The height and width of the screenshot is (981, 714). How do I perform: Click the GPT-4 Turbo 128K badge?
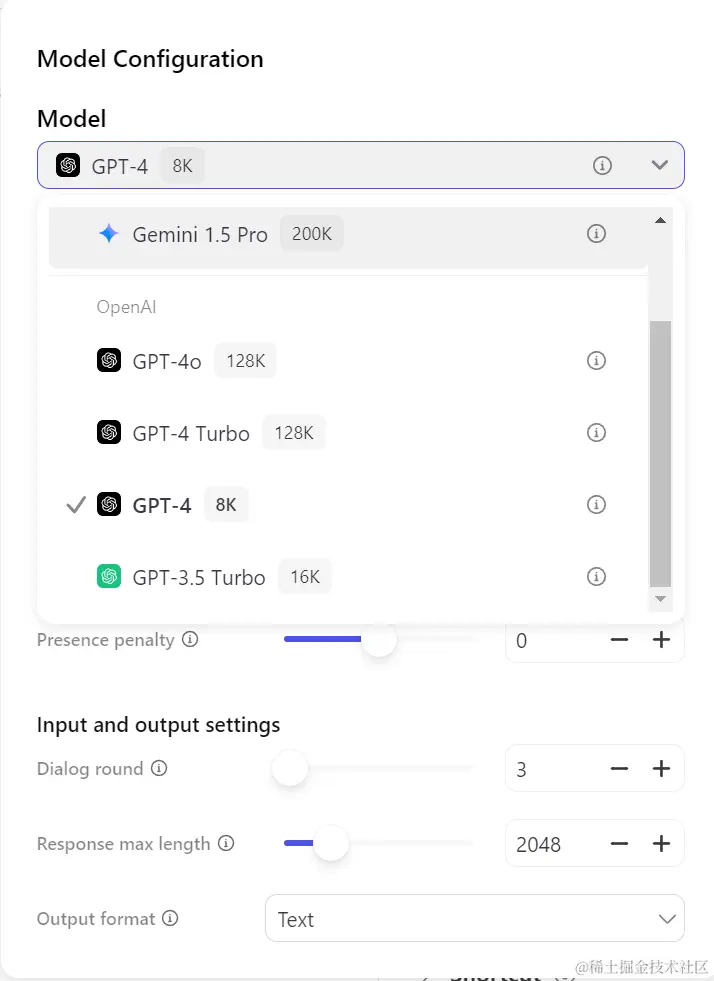293,432
